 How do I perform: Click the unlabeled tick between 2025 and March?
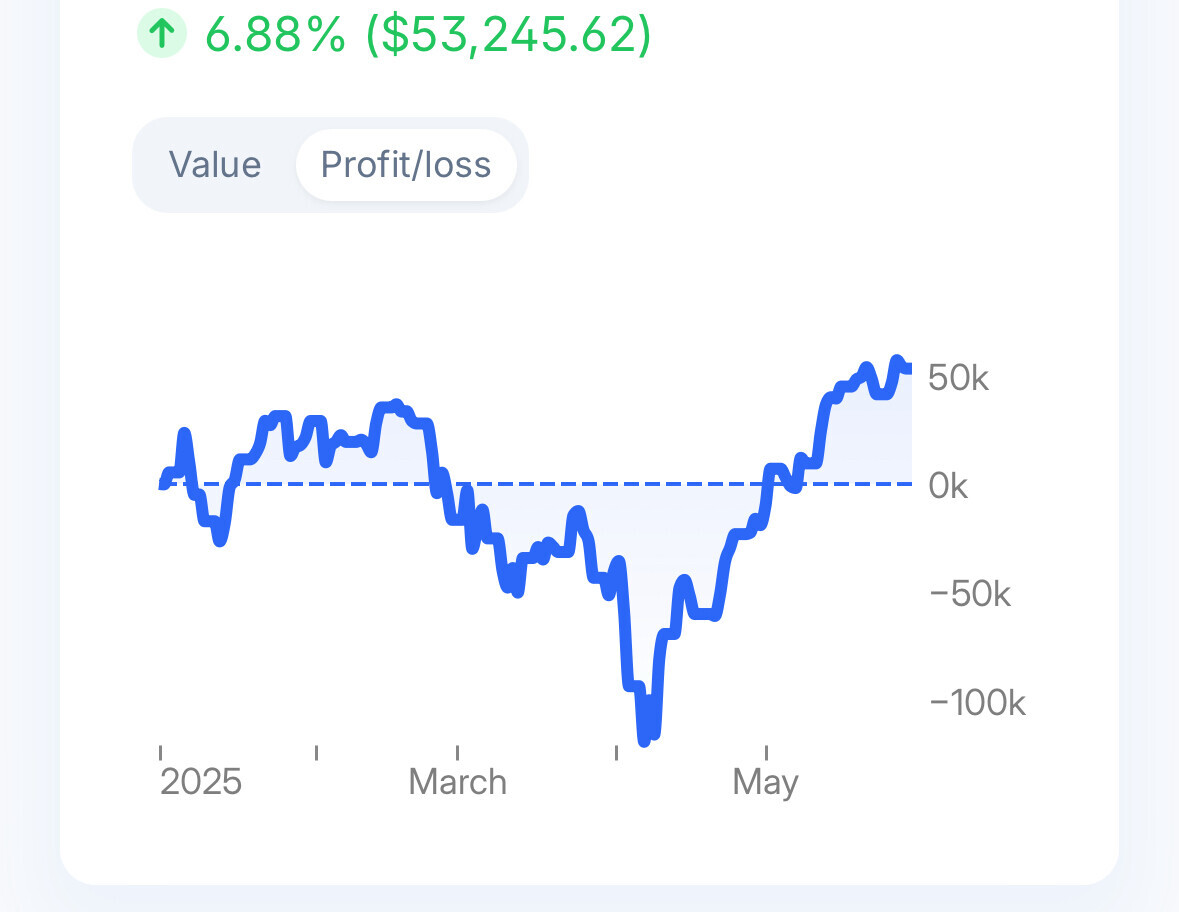[316, 752]
